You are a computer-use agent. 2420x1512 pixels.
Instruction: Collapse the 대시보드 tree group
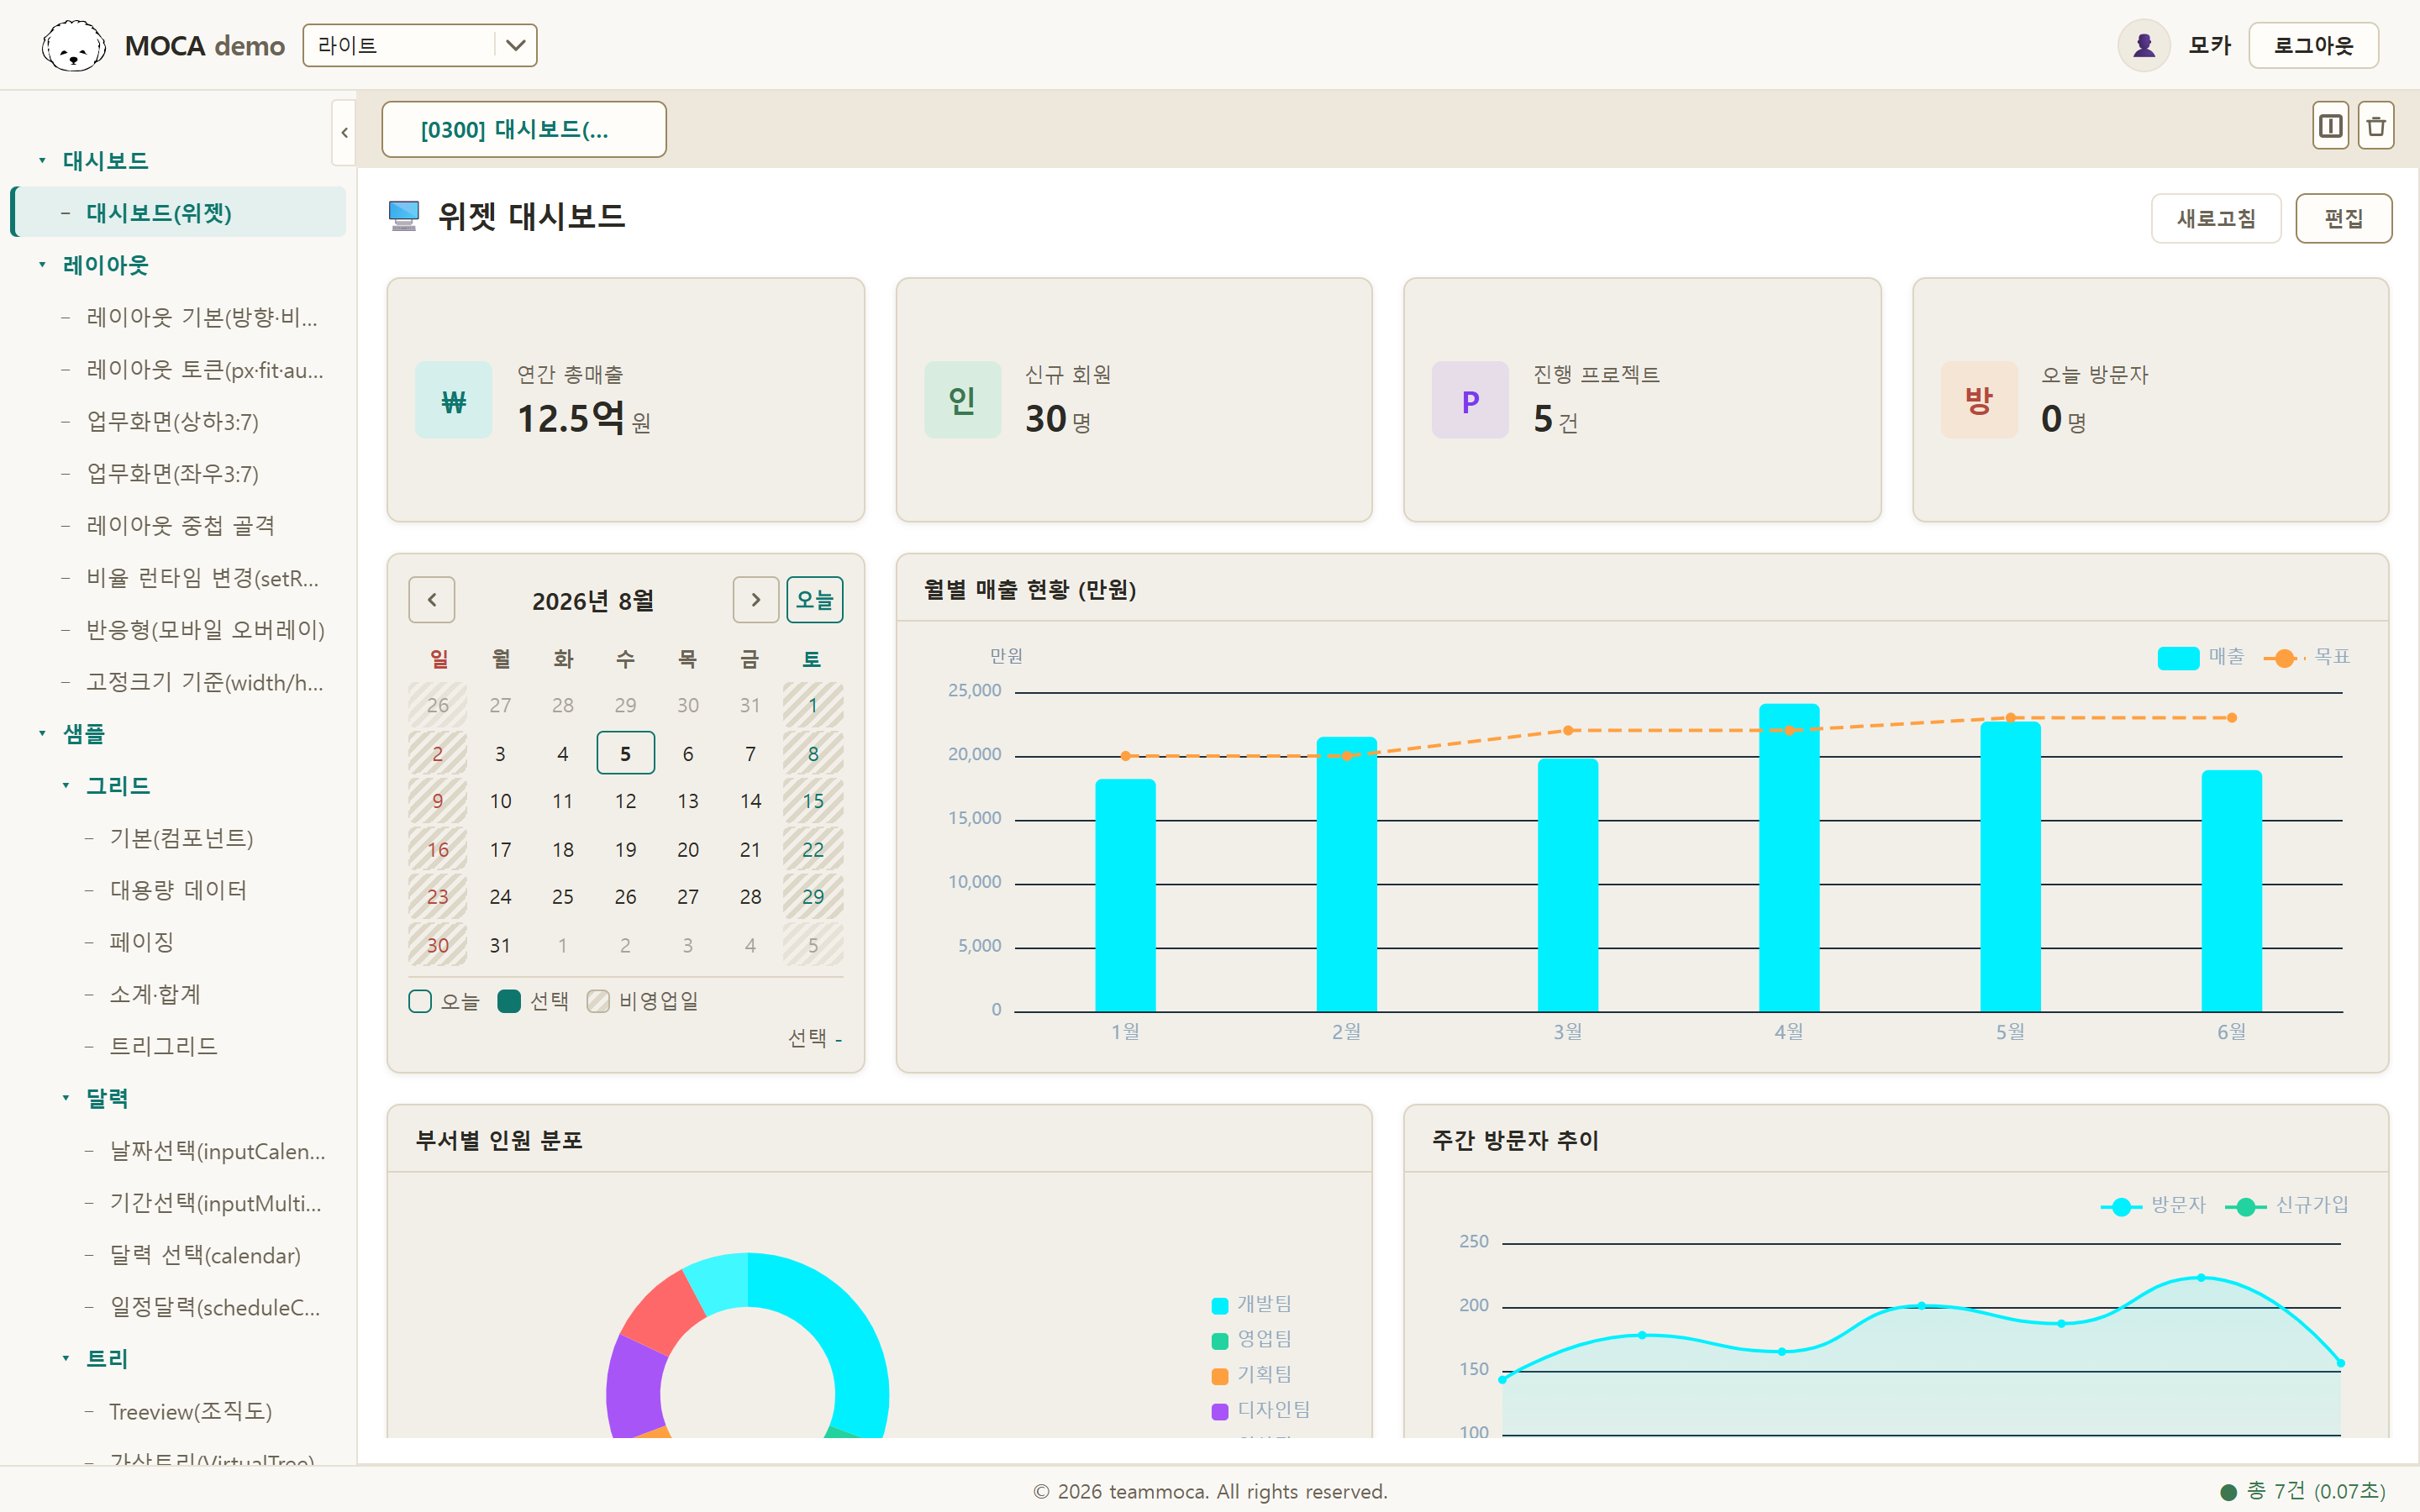[42, 160]
